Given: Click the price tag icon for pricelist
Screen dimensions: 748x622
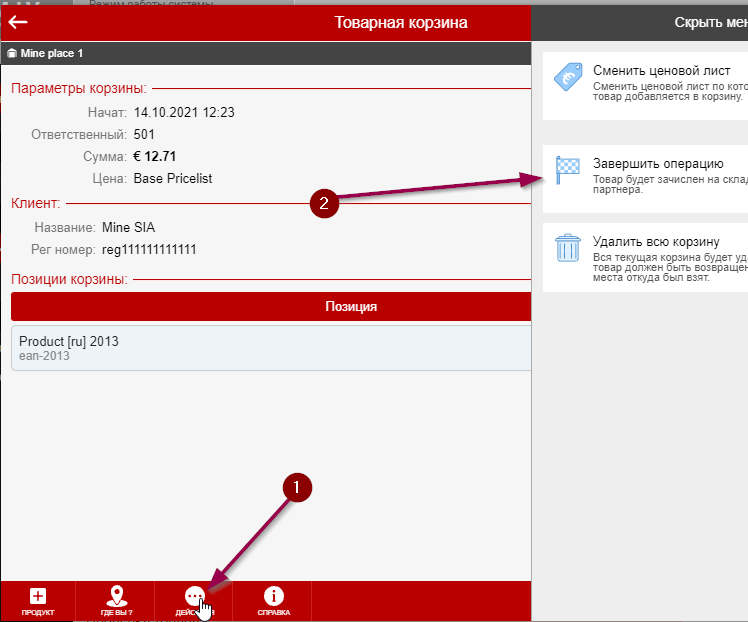Looking at the screenshot, I should [568, 77].
